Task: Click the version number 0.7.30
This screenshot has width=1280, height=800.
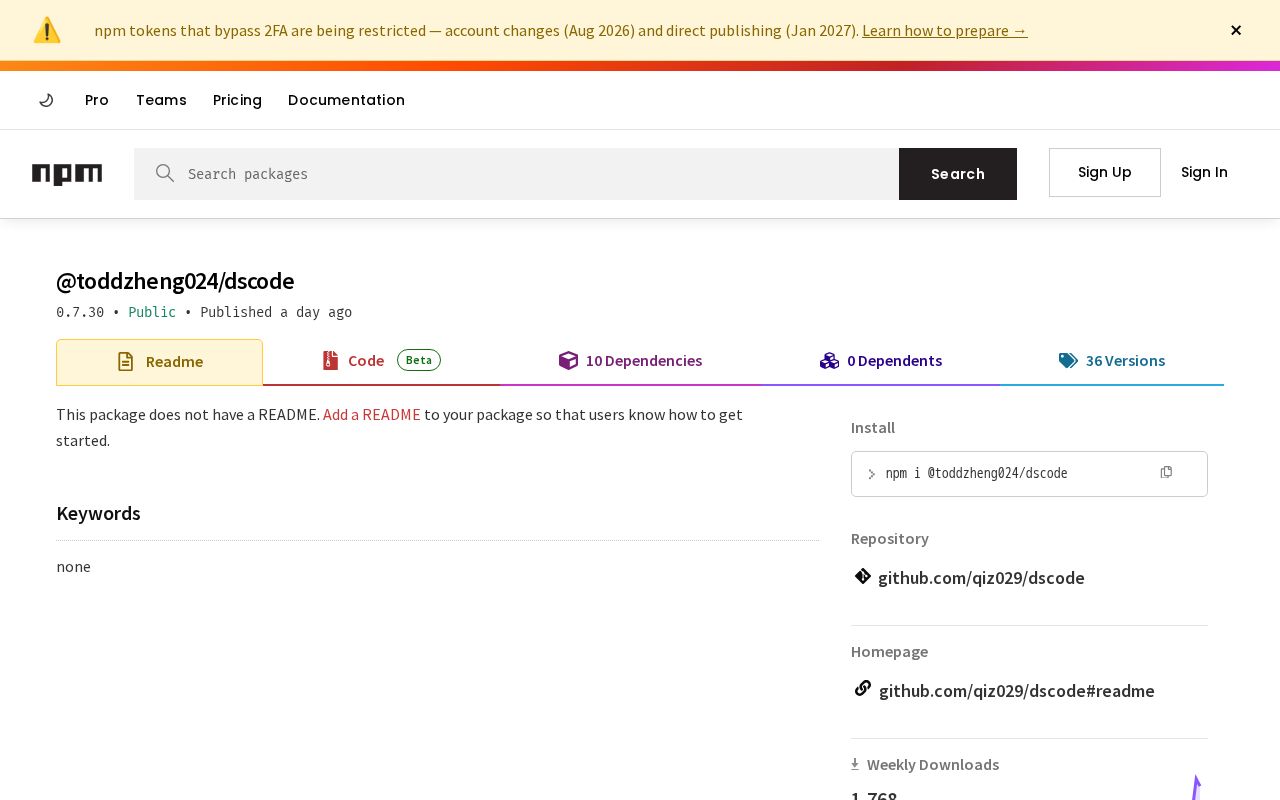Action: (80, 312)
